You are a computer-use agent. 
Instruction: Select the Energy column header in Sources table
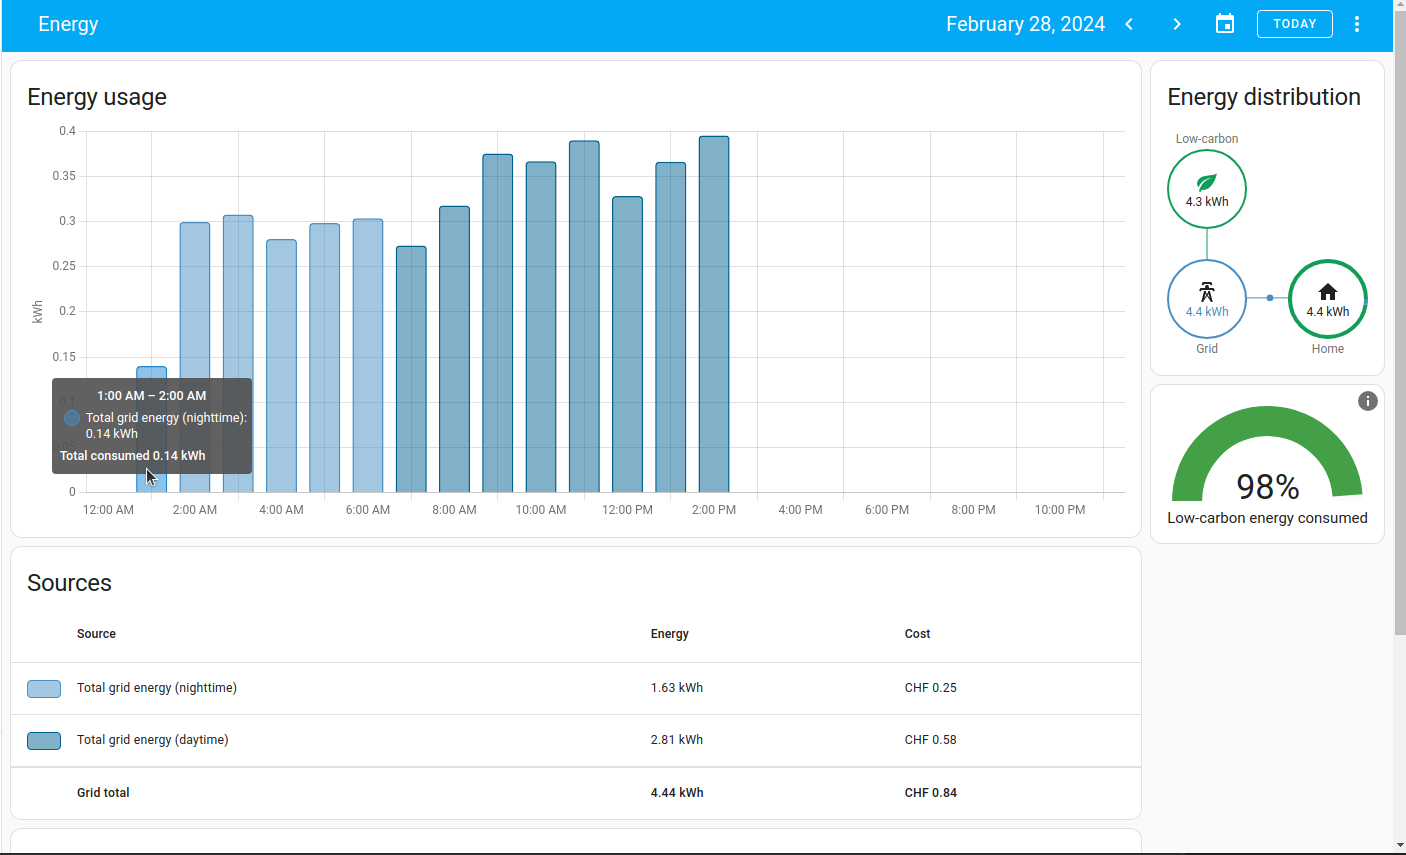point(669,633)
